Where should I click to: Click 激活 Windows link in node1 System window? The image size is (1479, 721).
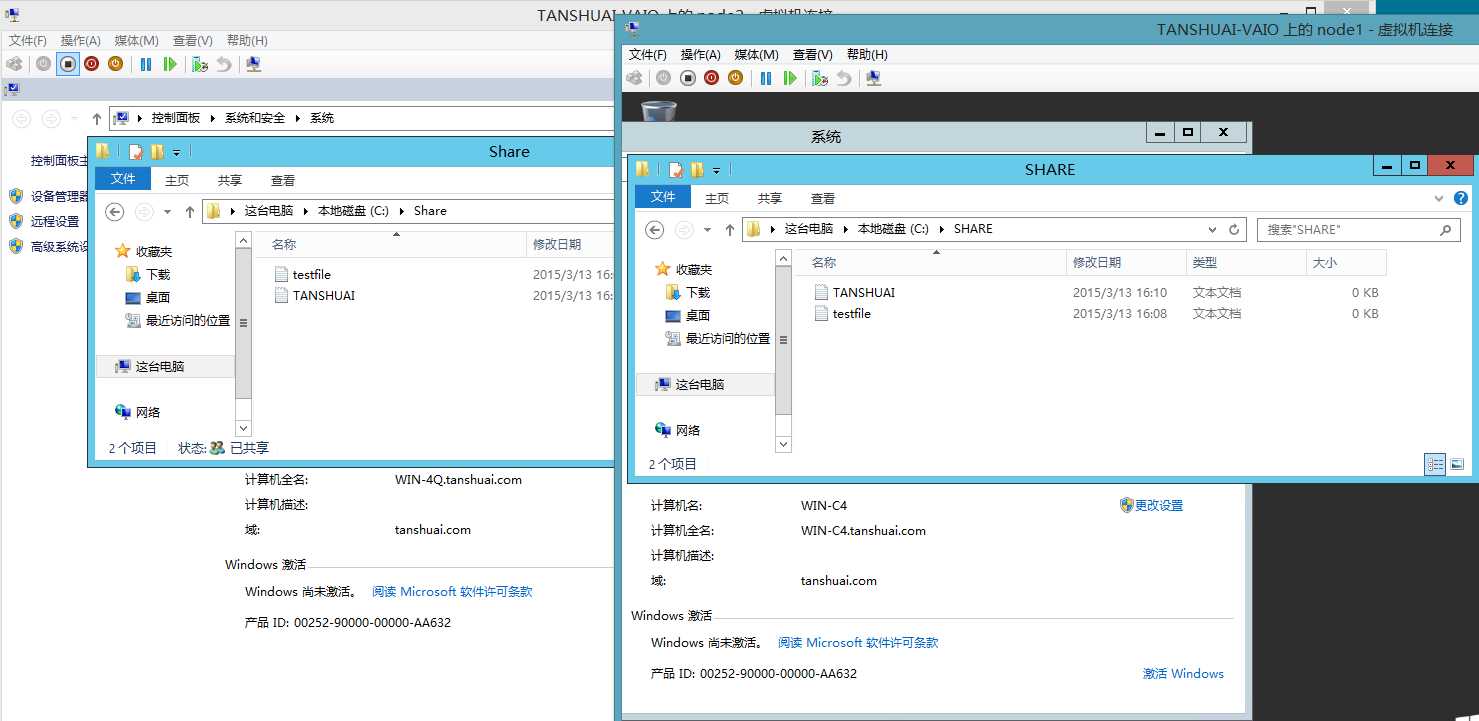[1183, 674]
